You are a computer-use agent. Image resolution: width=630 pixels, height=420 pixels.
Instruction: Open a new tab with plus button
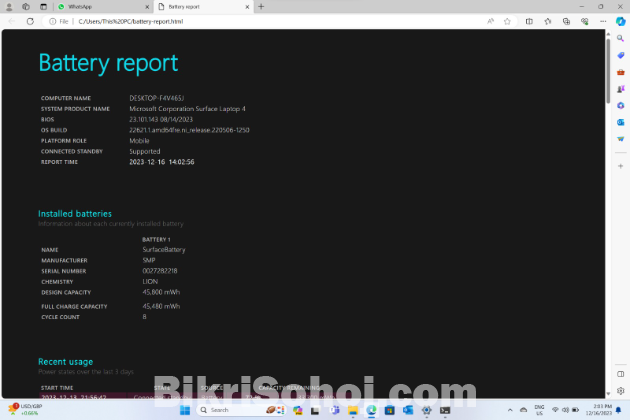261,6
